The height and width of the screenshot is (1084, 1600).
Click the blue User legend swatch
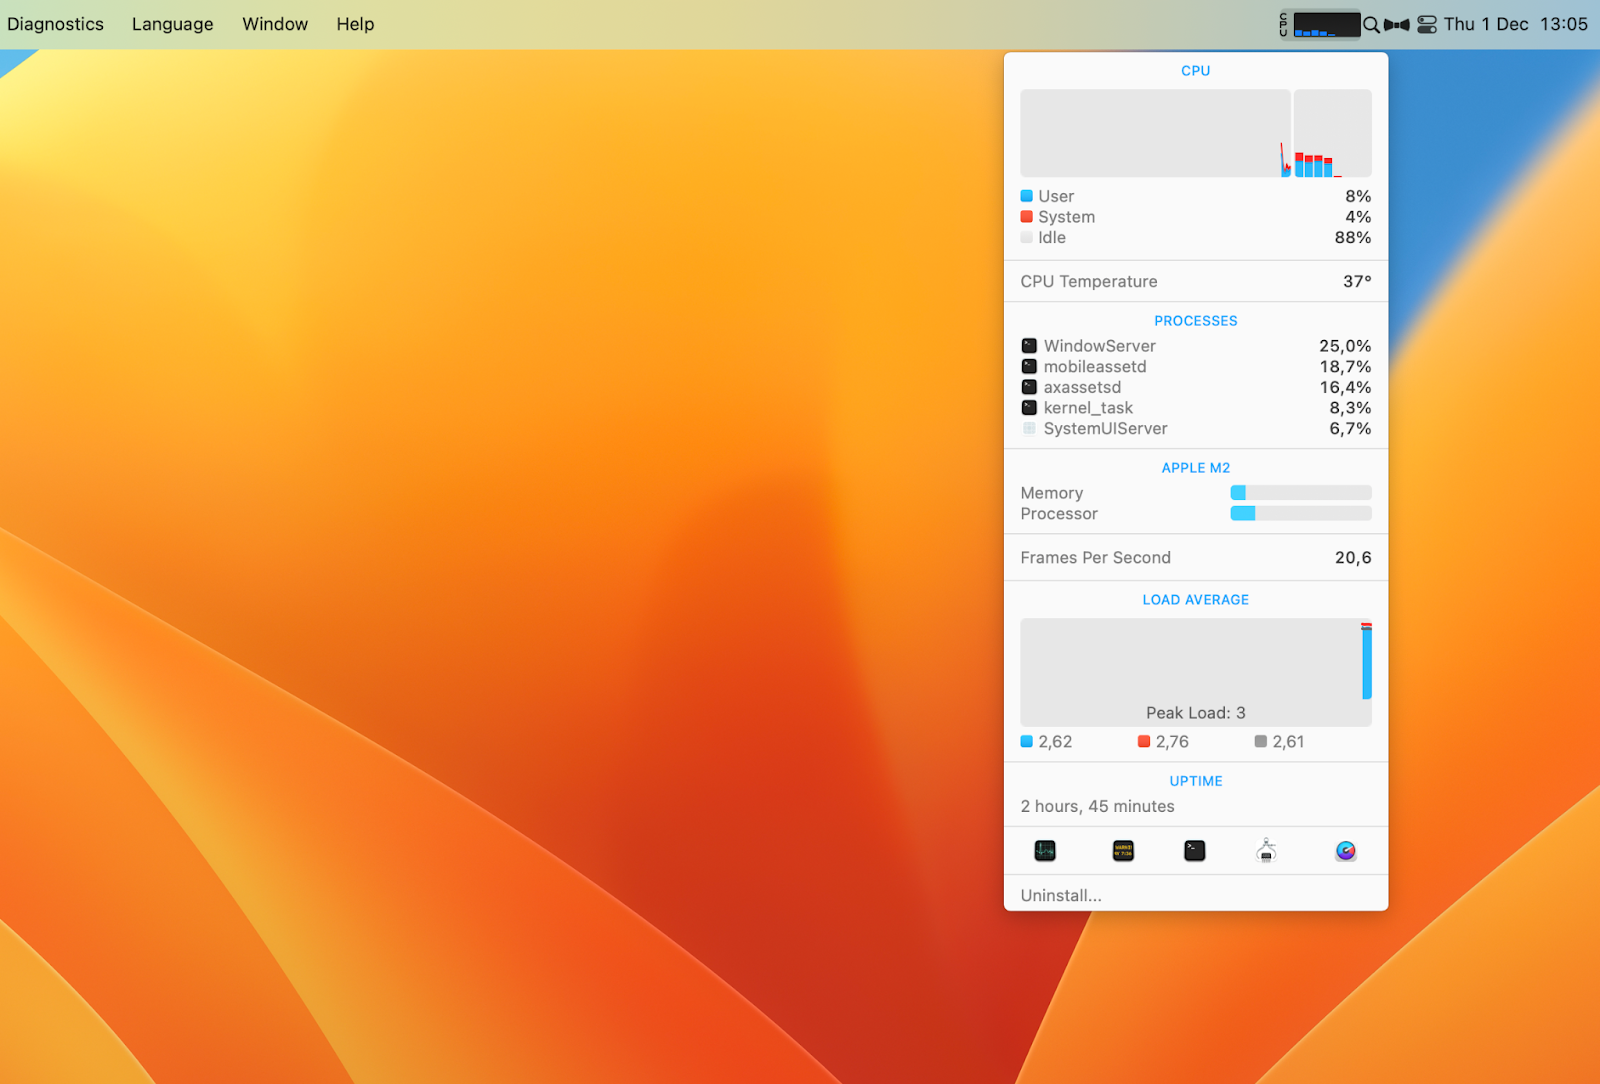(x=1026, y=196)
